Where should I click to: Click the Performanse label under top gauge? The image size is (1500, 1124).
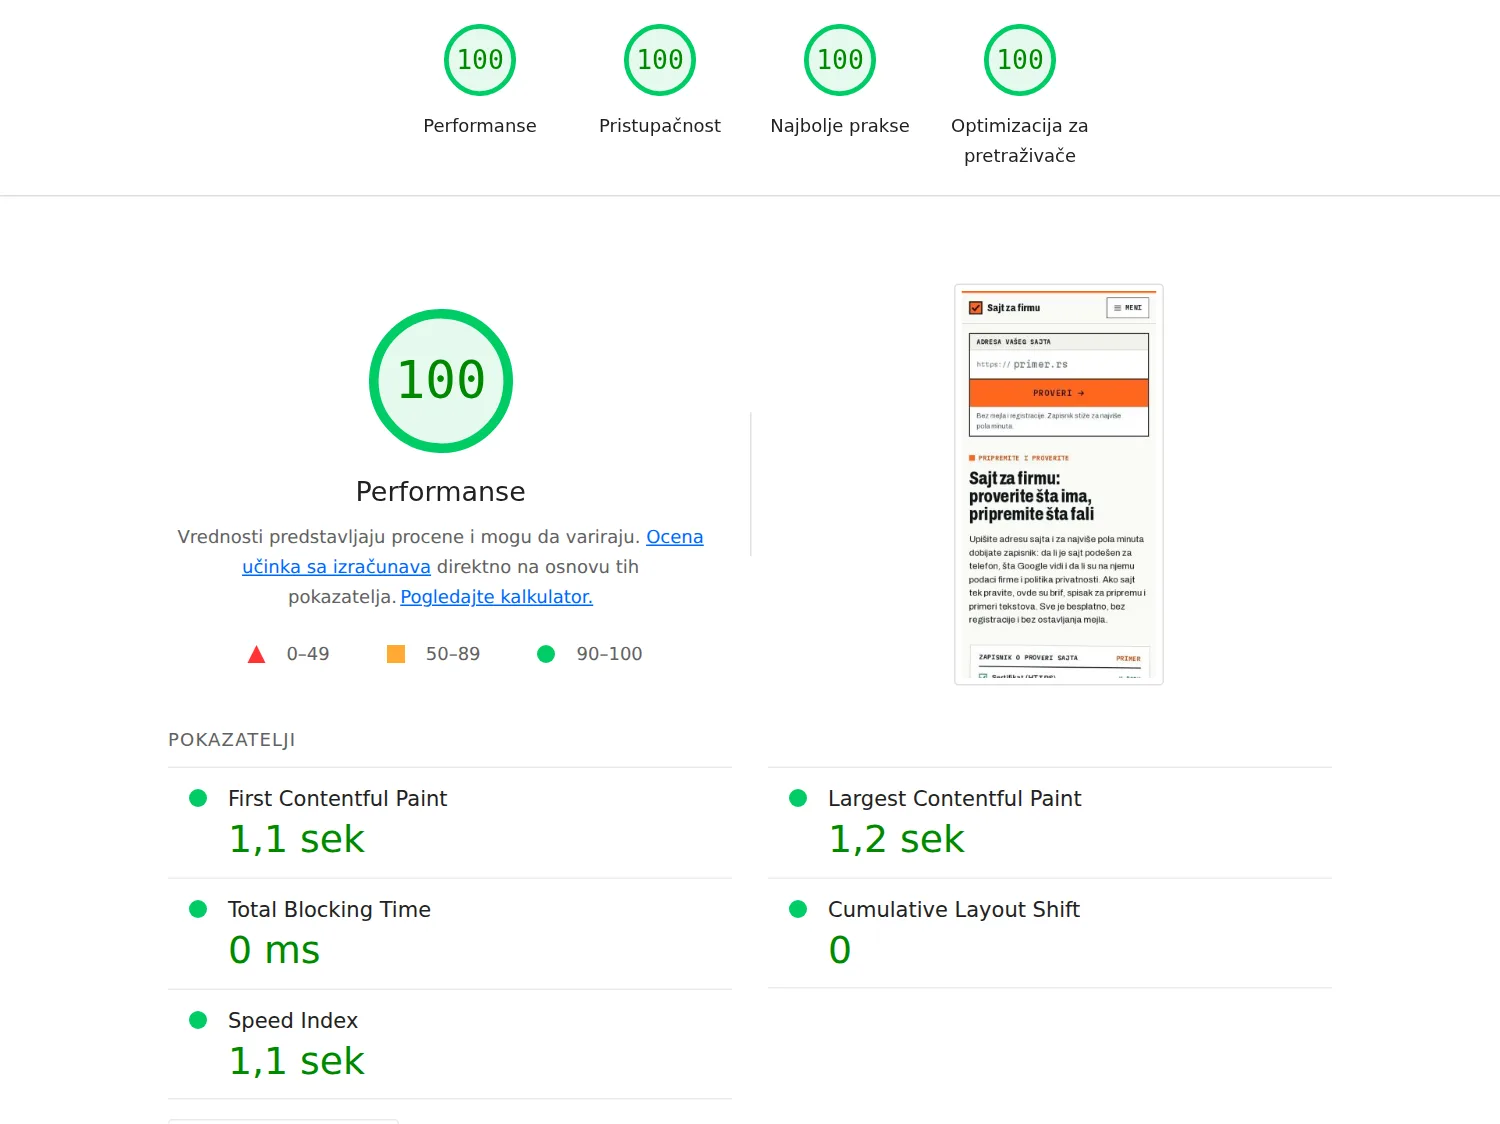point(480,126)
